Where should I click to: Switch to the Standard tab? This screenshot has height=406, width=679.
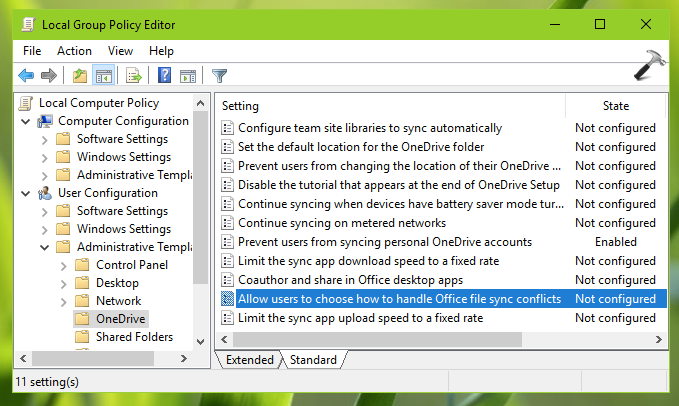[313, 360]
